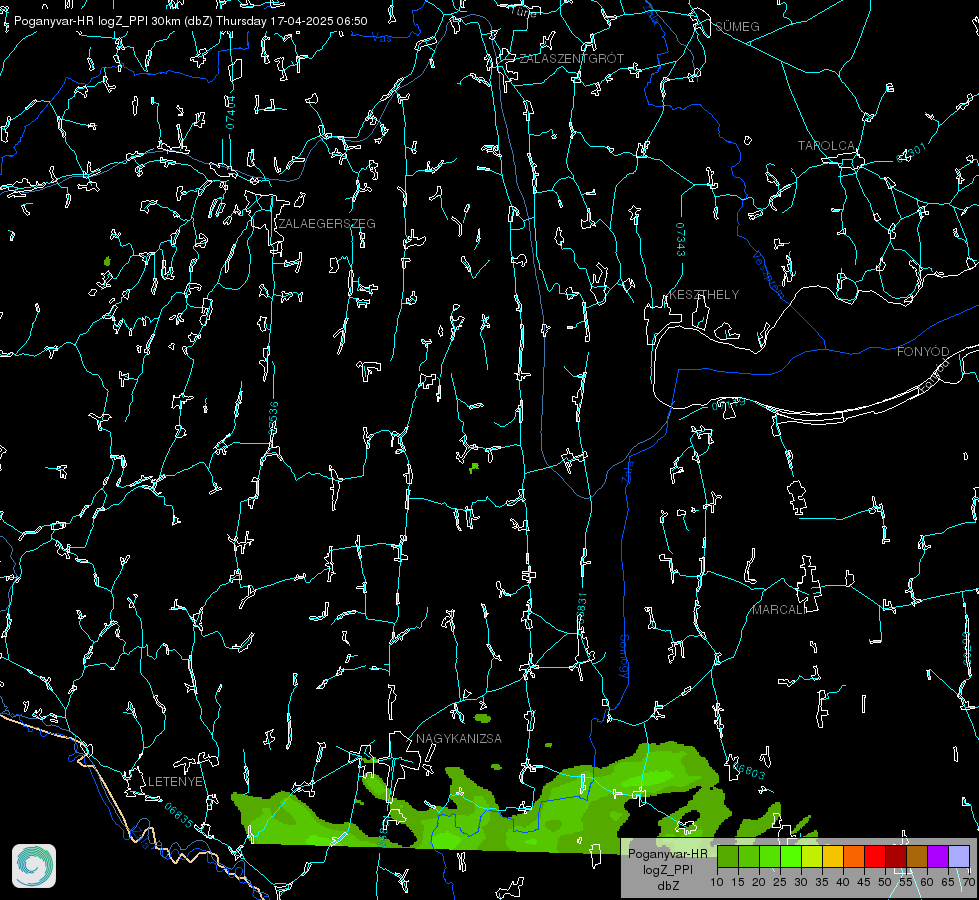Pick the bright green 25-30 dBZ swatch

[791, 856]
